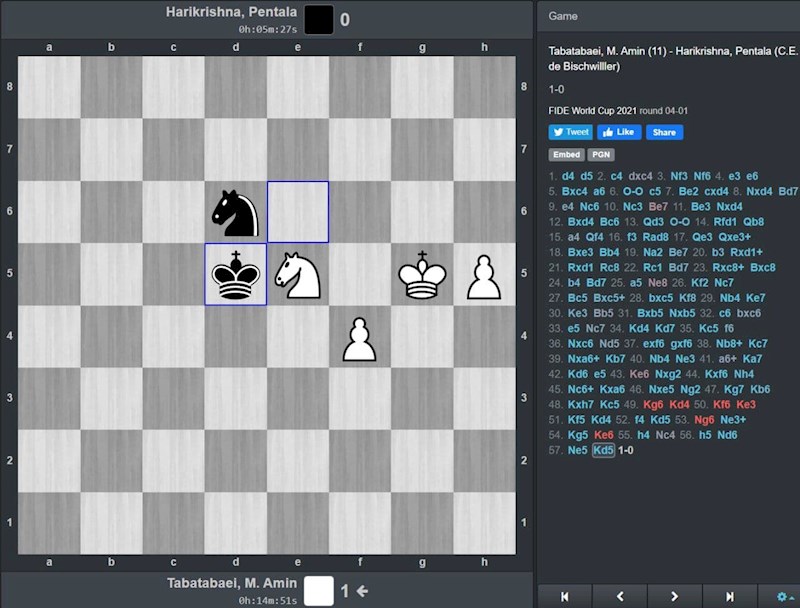Step forward one move with right chevron
Viewport: 800px width, 608px height.
674,596
